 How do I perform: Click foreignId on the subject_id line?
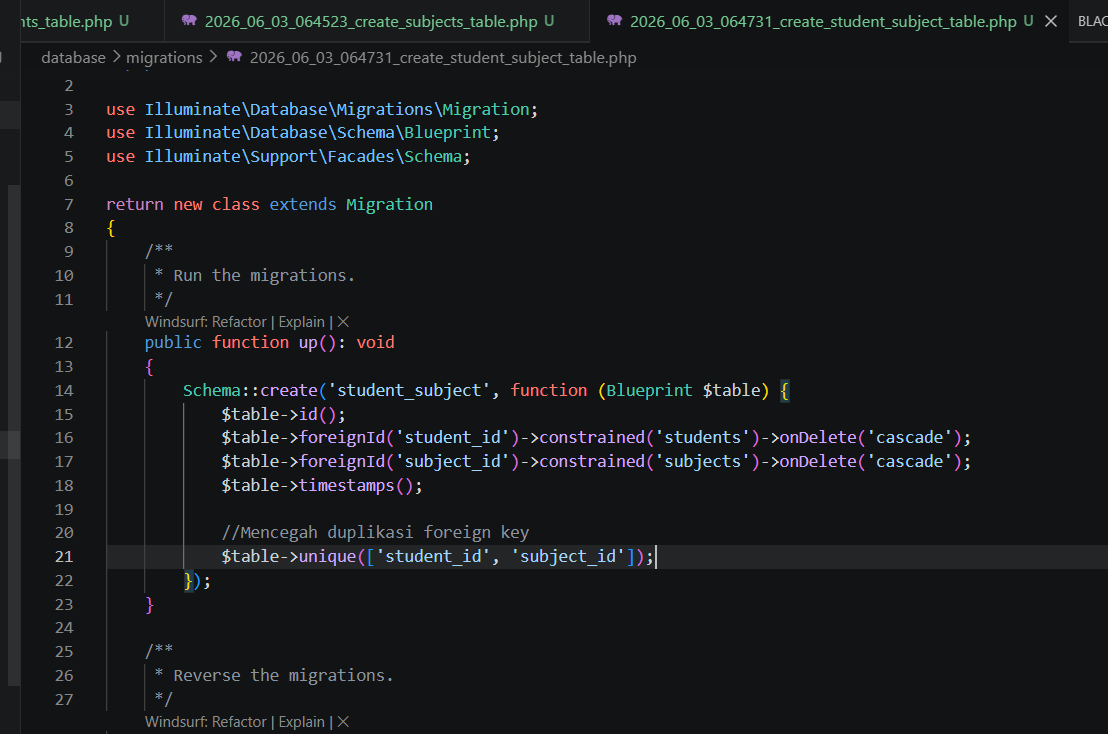click(342, 462)
